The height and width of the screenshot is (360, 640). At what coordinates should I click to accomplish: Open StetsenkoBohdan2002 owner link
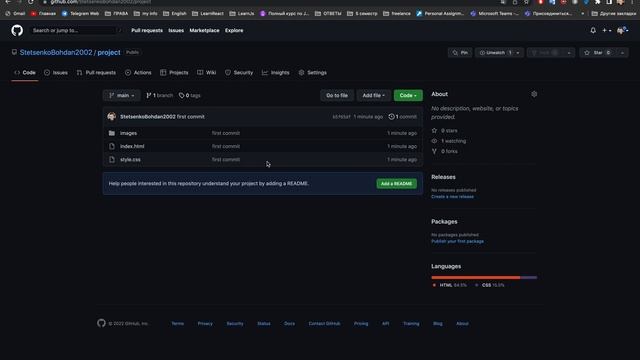(x=56, y=53)
